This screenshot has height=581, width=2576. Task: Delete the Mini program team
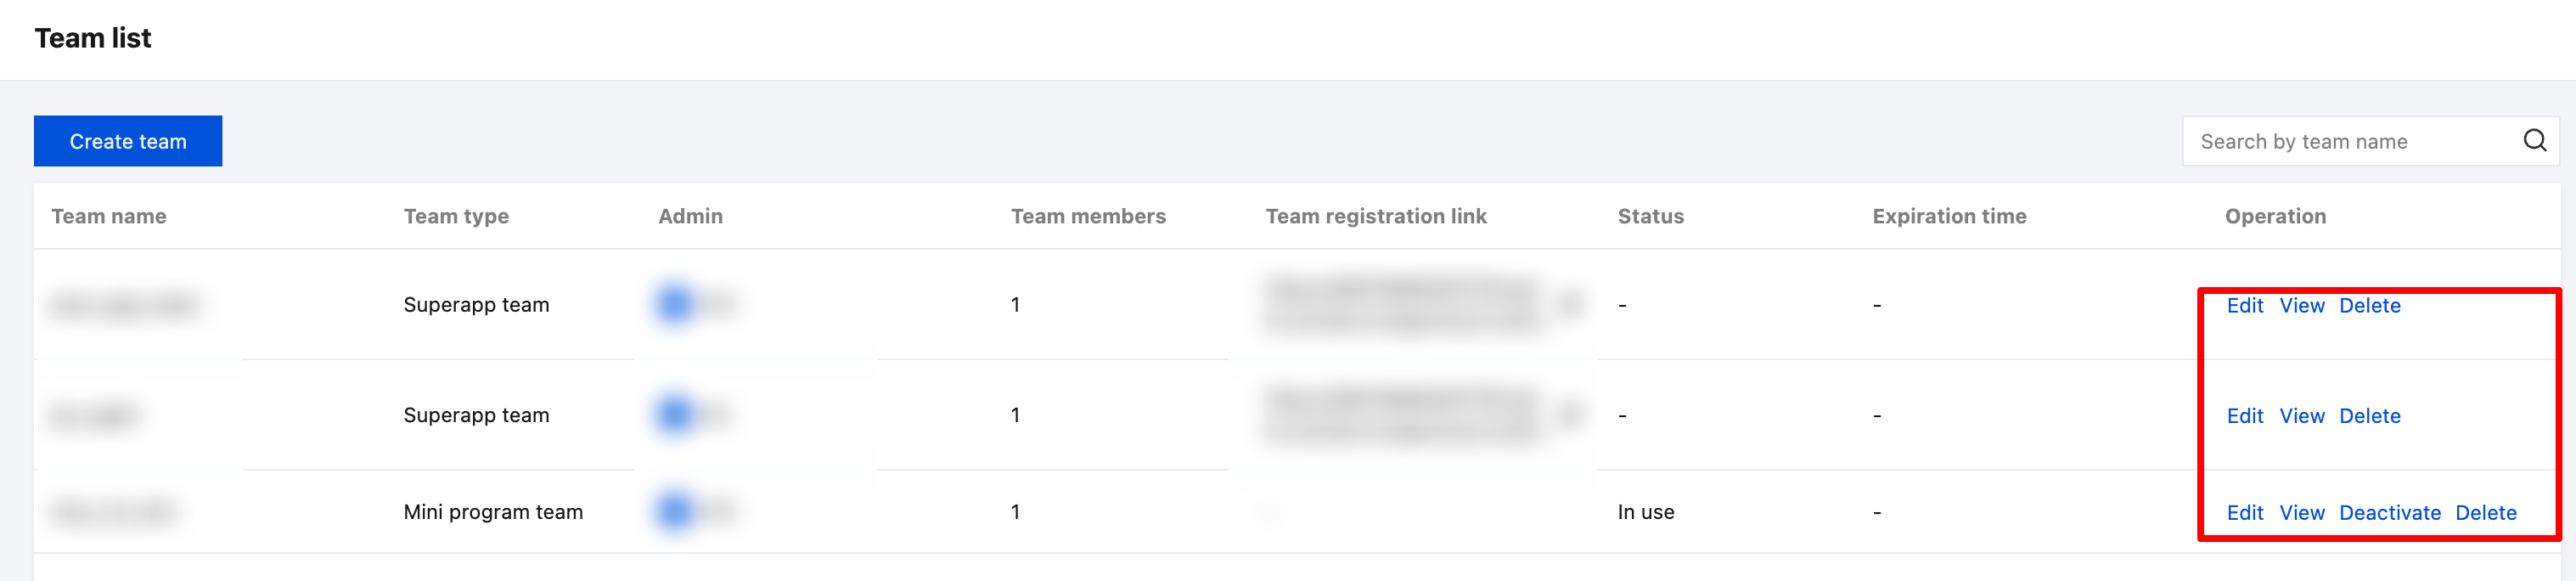click(2485, 513)
